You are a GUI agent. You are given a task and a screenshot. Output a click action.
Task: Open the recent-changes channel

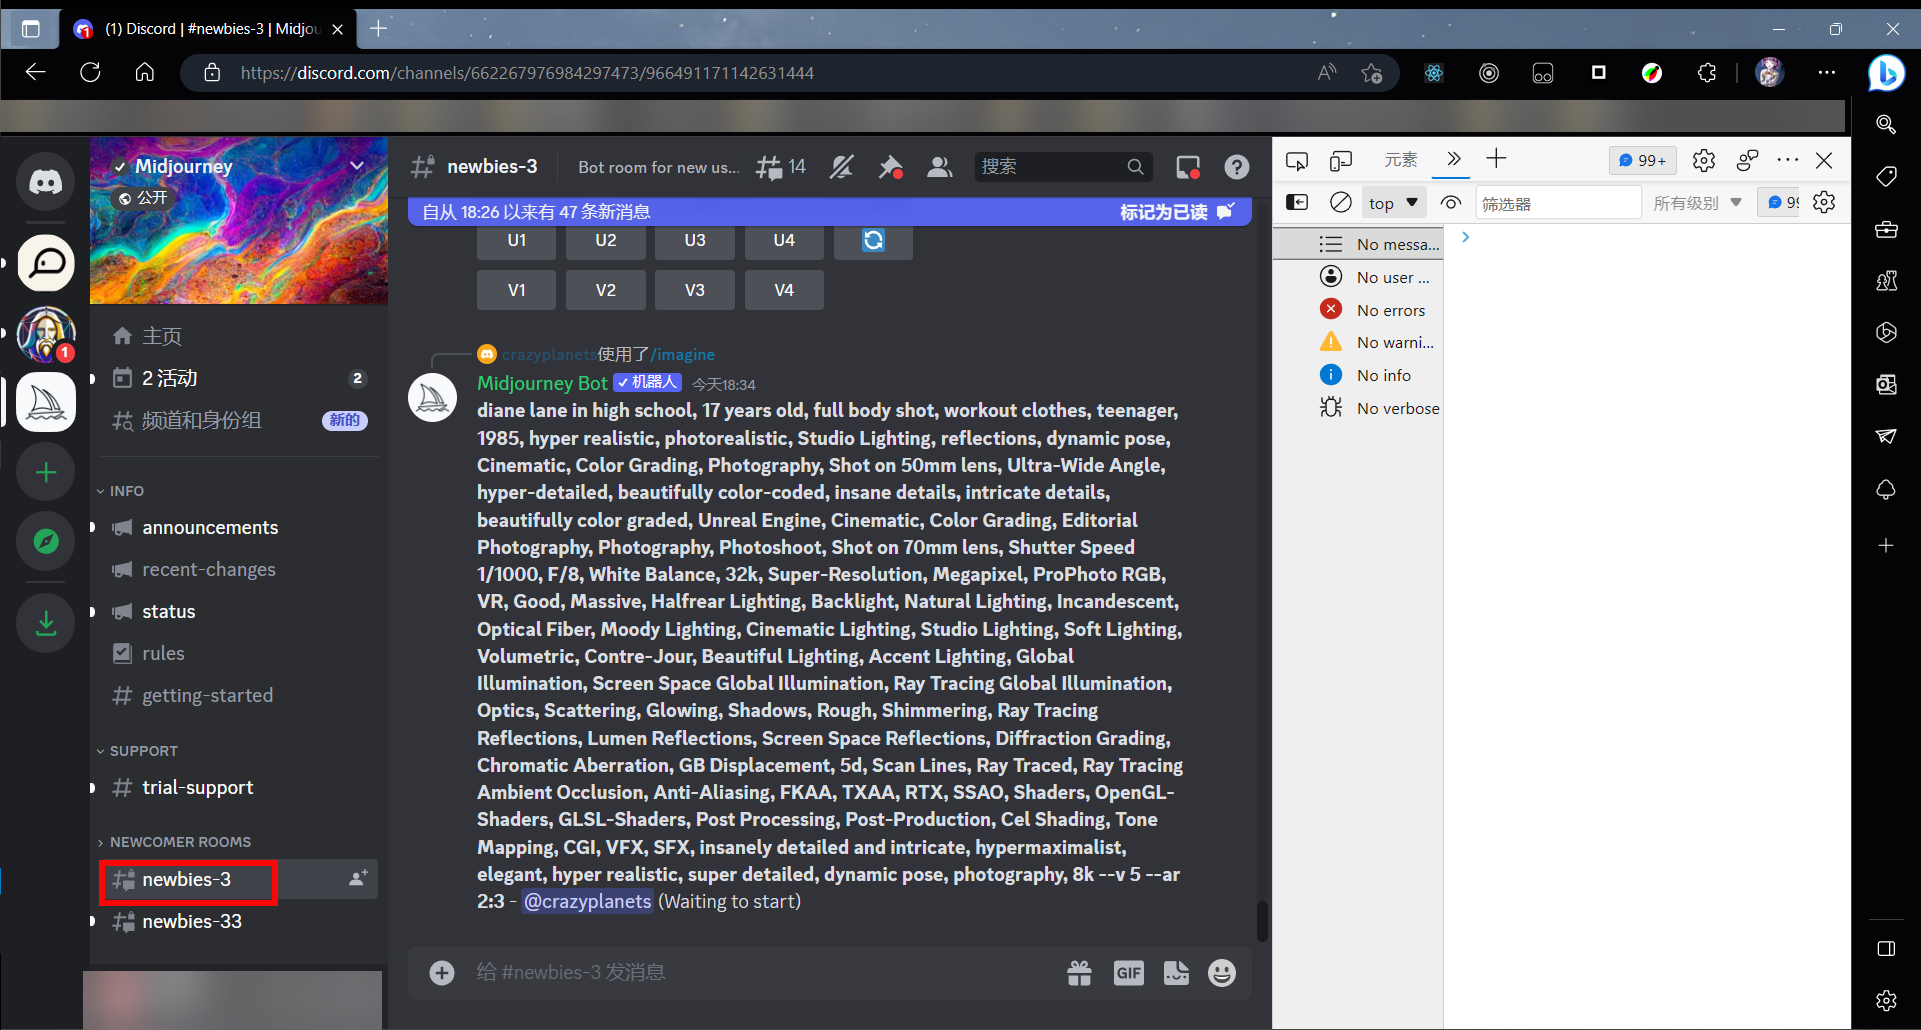(x=238, y=569)
